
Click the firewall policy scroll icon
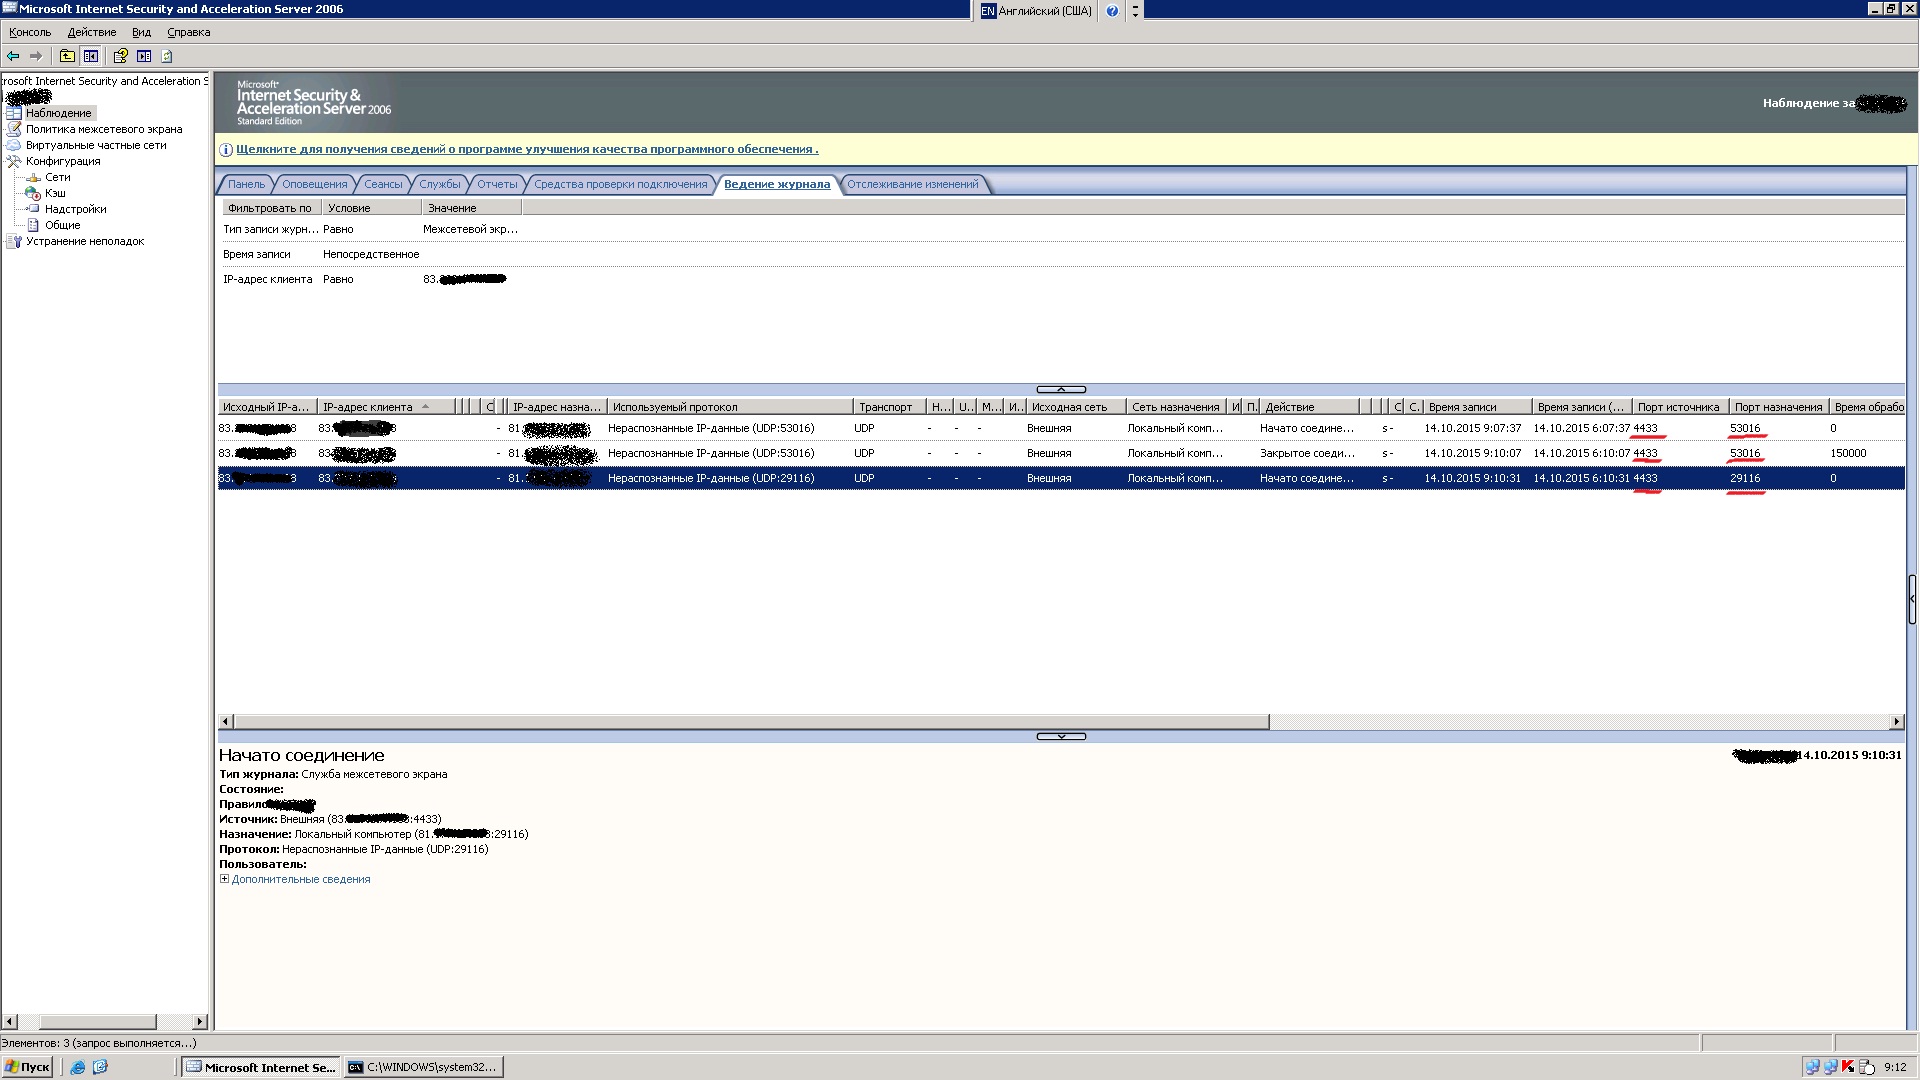click(14, 129)
